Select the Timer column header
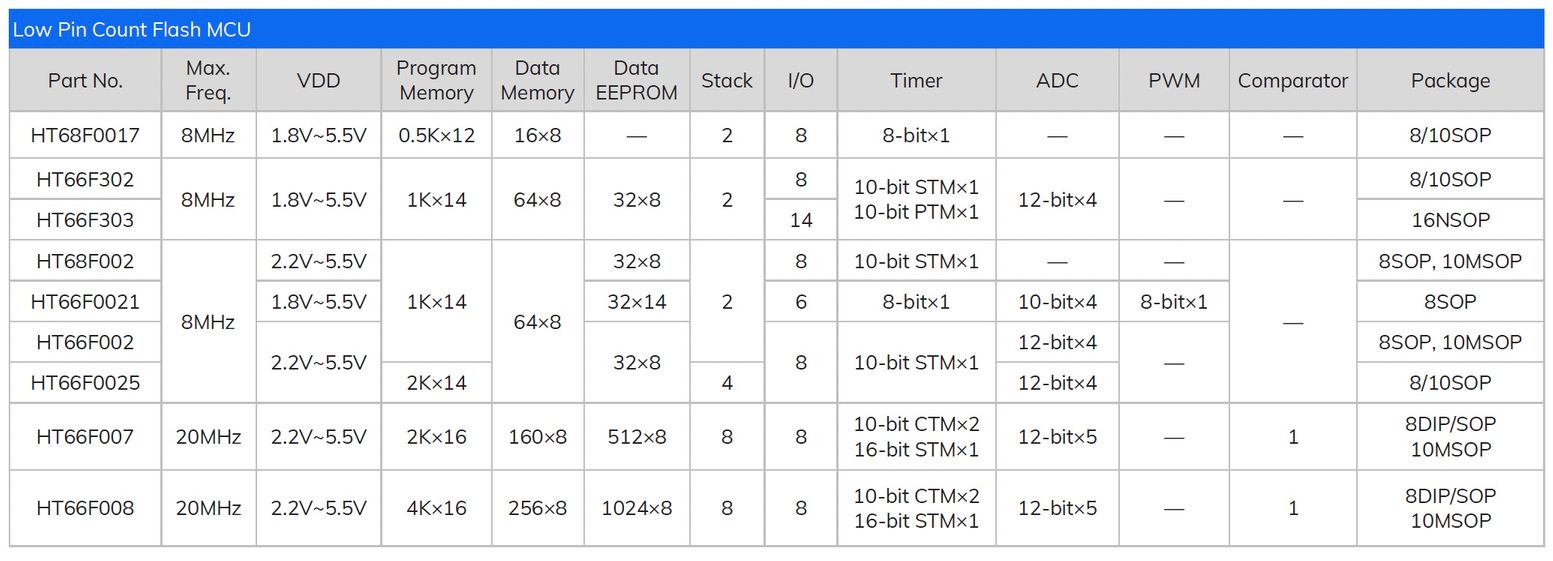This screenshot has width=1553, height=561. [x=916, y=81]
